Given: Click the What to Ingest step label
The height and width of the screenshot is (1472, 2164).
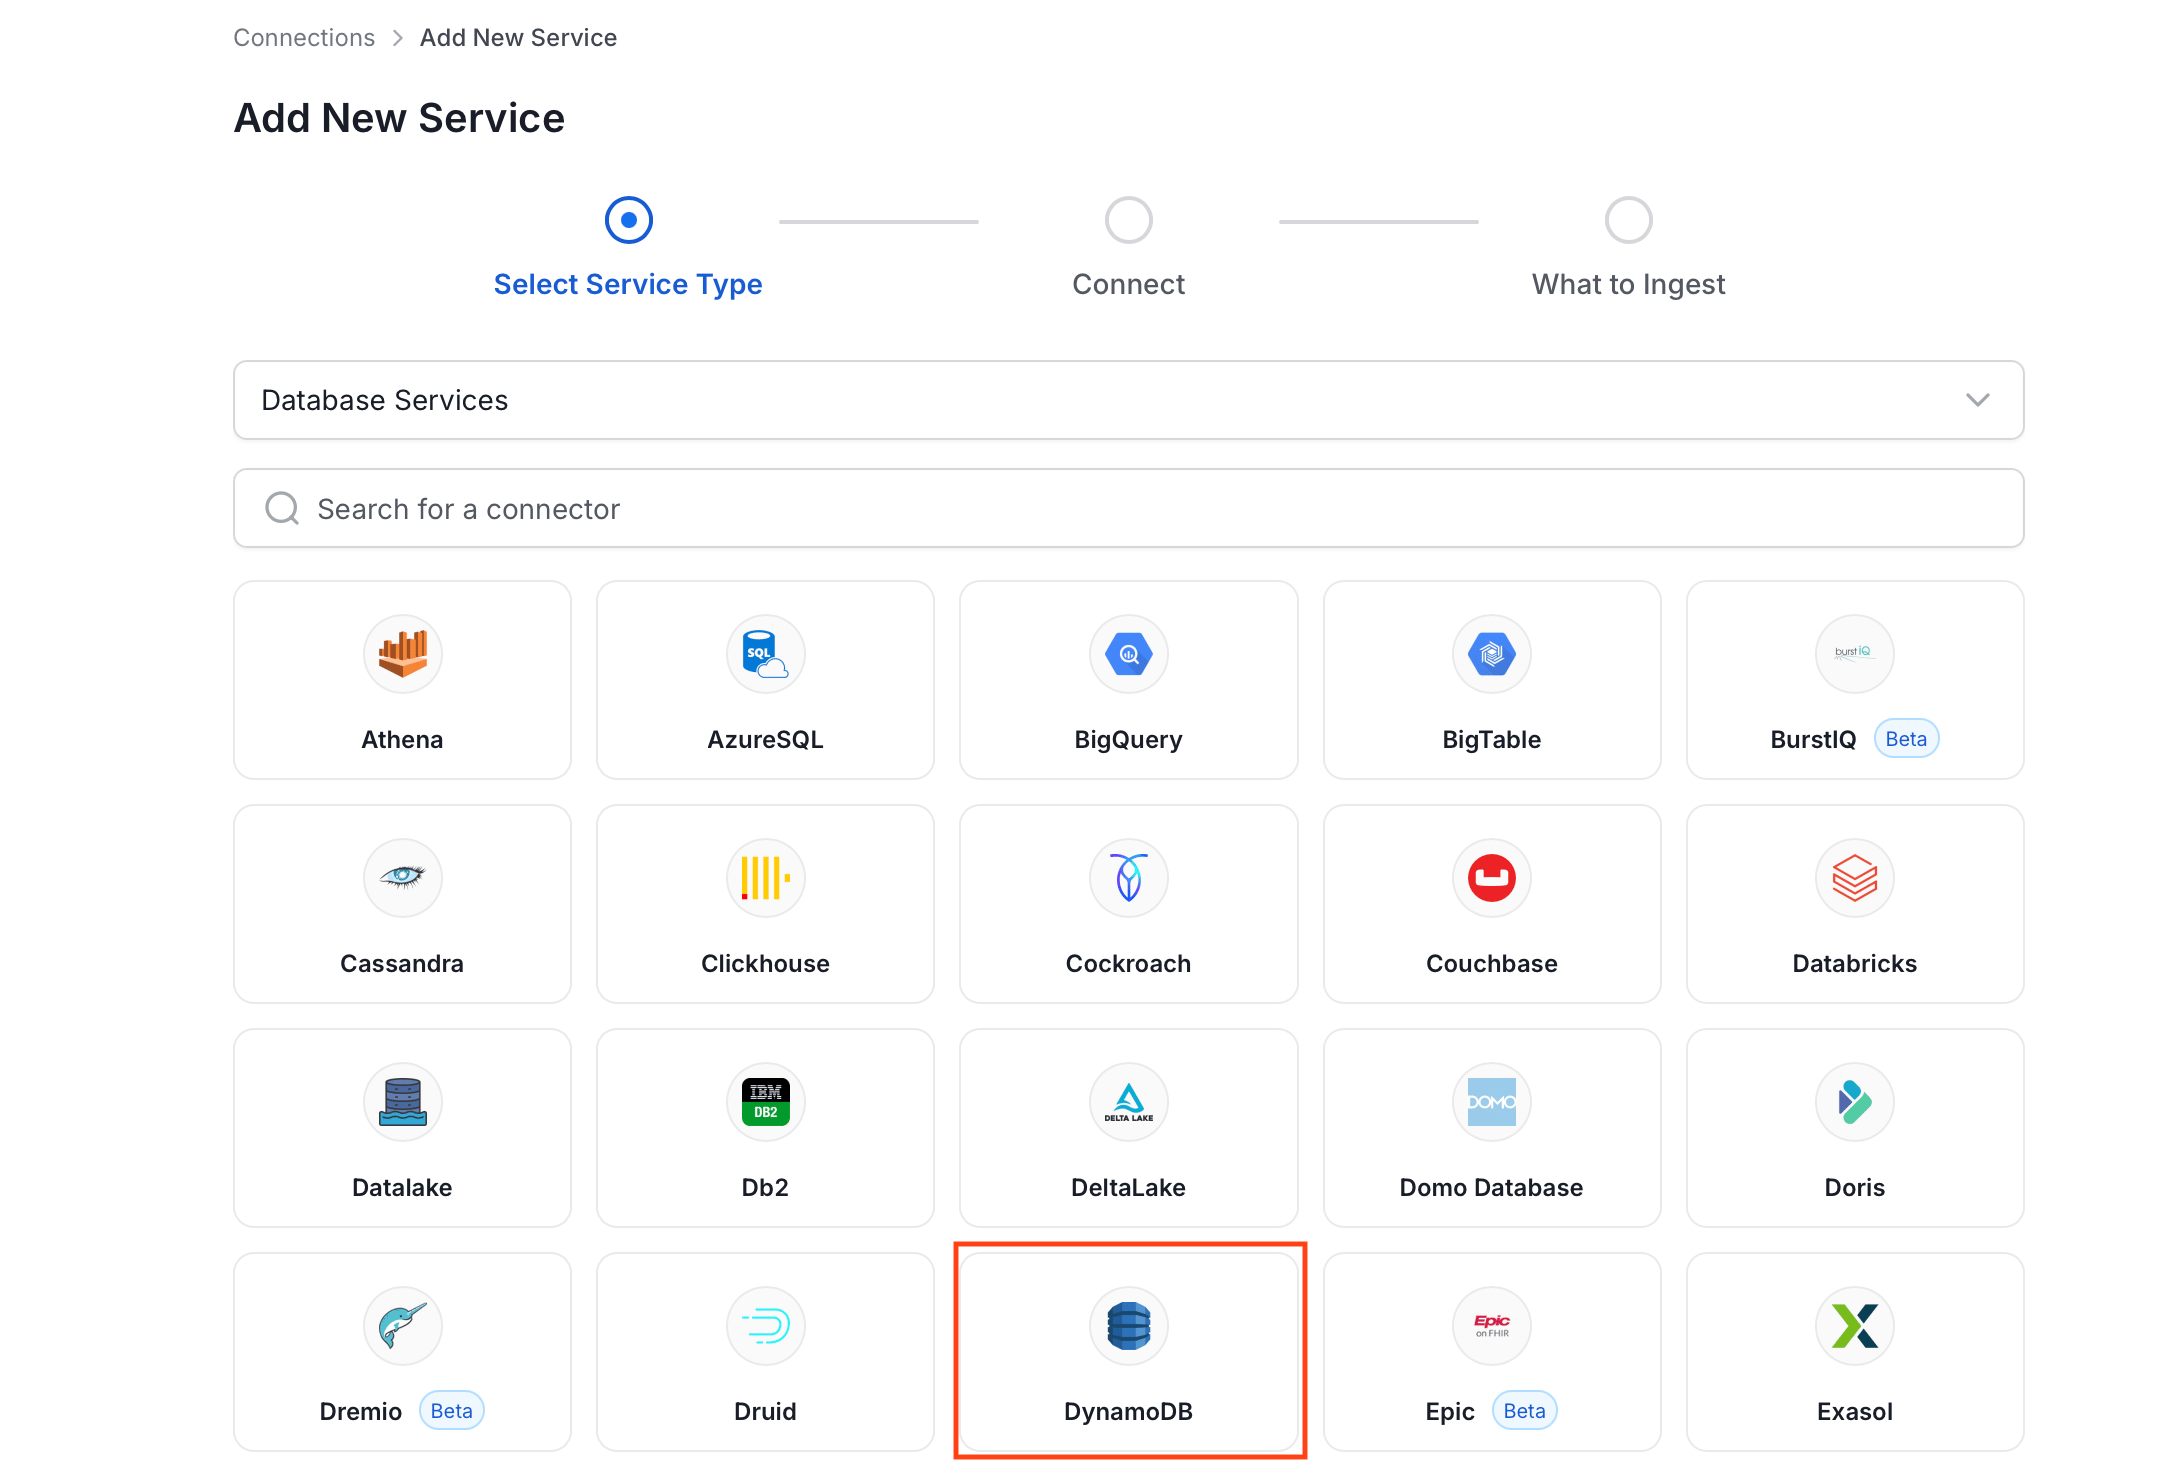Looking at the screenshot, I should pos(1629,284).
